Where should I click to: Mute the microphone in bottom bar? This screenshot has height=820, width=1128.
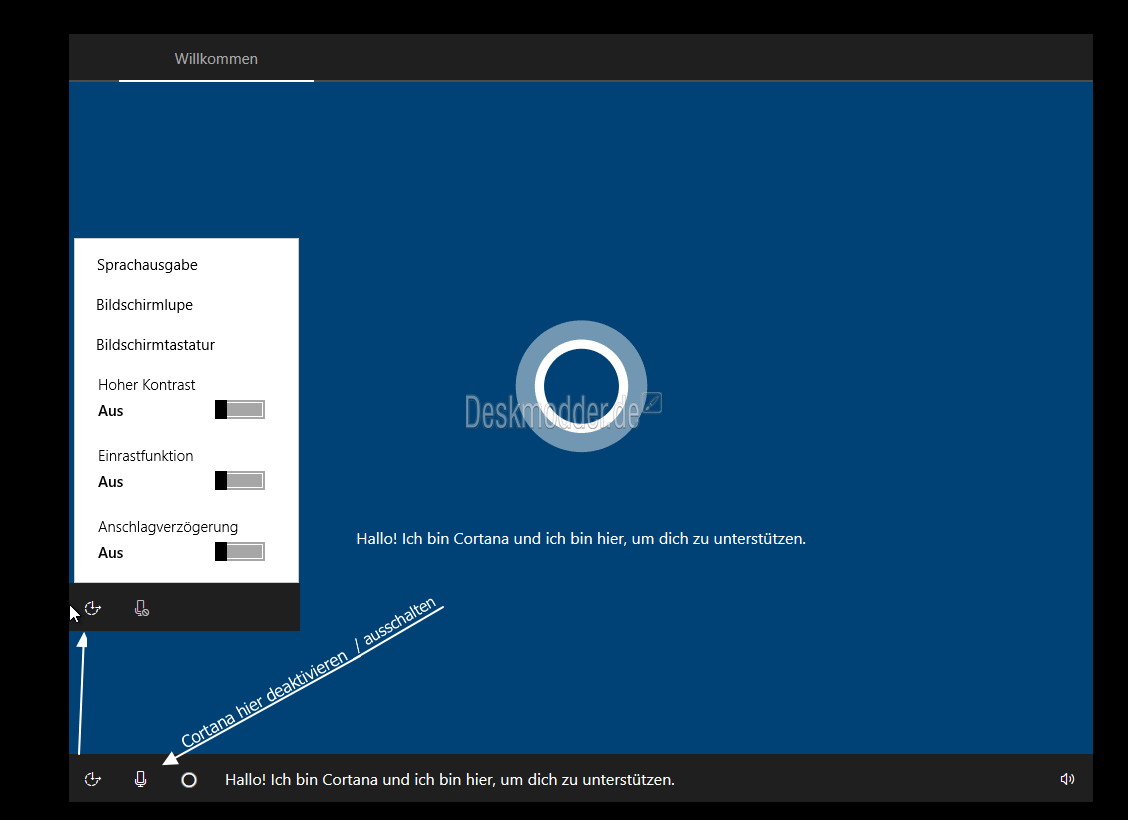click(141, 779)
